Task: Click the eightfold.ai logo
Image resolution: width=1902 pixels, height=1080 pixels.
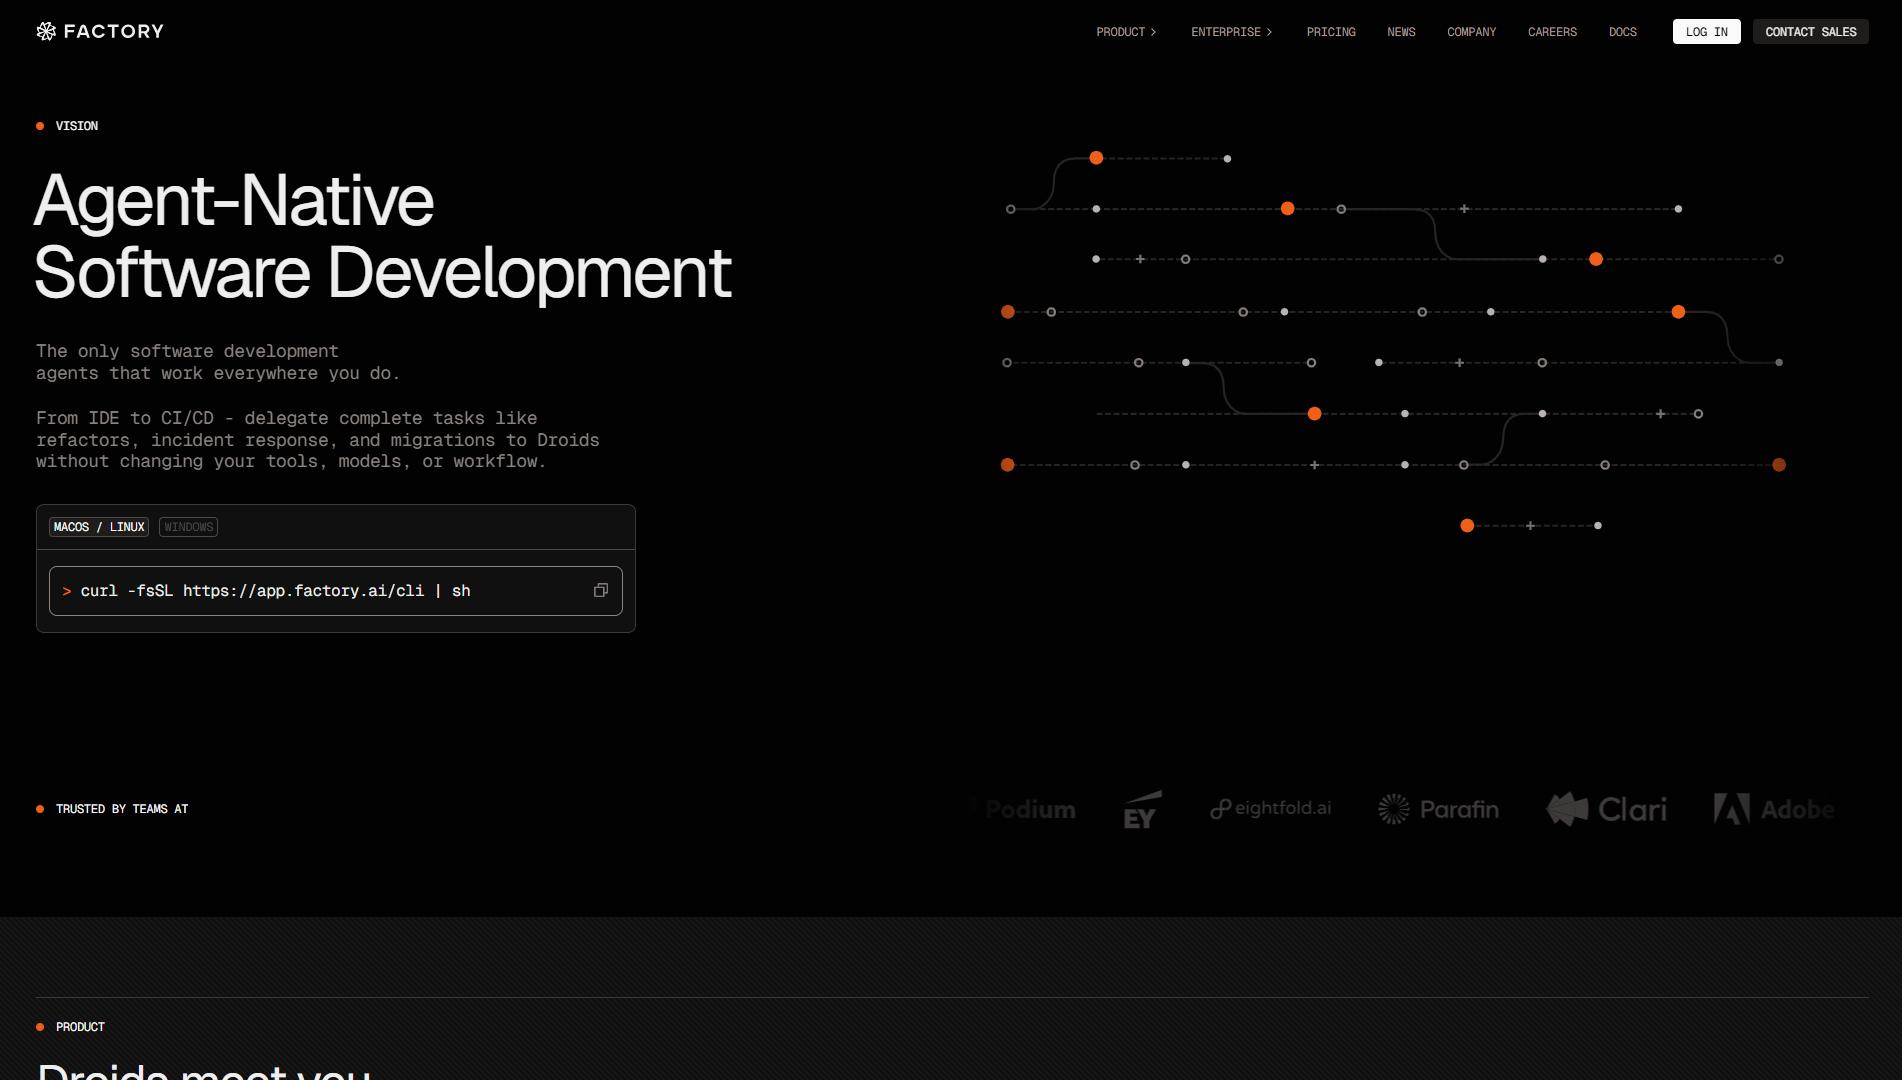Action: pyautogui.click(x=1270, y=808)
